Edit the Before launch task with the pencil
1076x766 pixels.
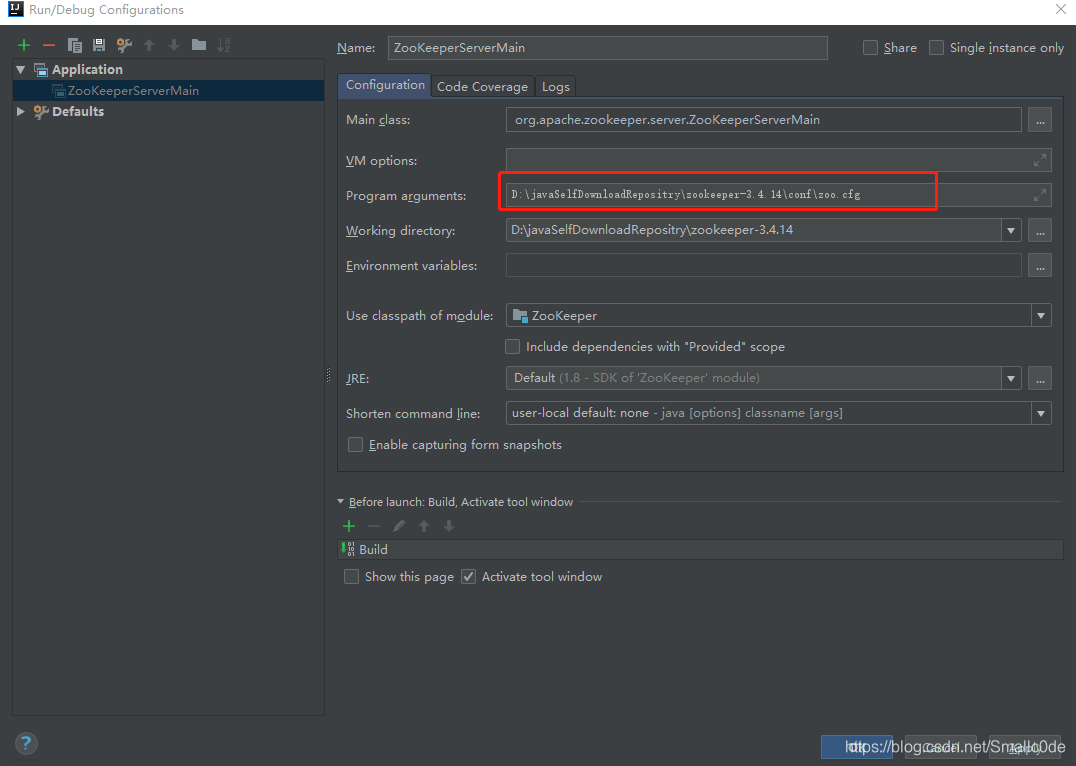point(399,526)
